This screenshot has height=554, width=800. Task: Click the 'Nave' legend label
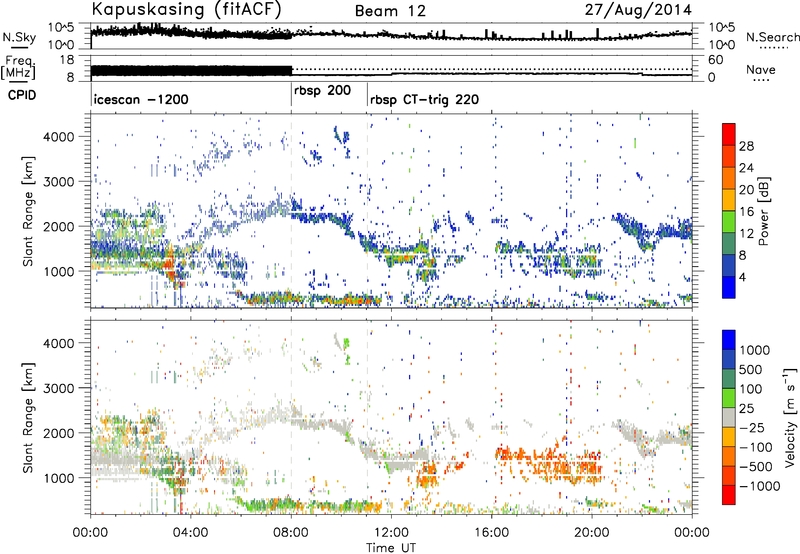[x=761, y=70]
